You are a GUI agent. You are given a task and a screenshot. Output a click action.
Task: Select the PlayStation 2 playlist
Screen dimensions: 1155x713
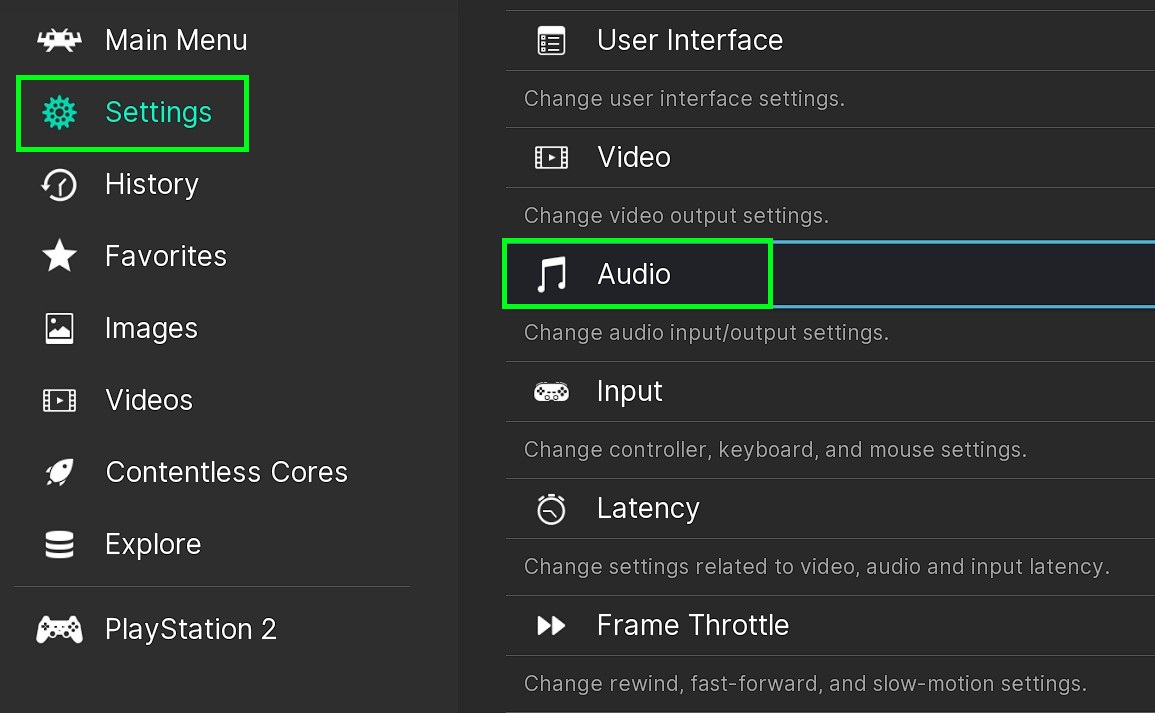tap(191, 629)
